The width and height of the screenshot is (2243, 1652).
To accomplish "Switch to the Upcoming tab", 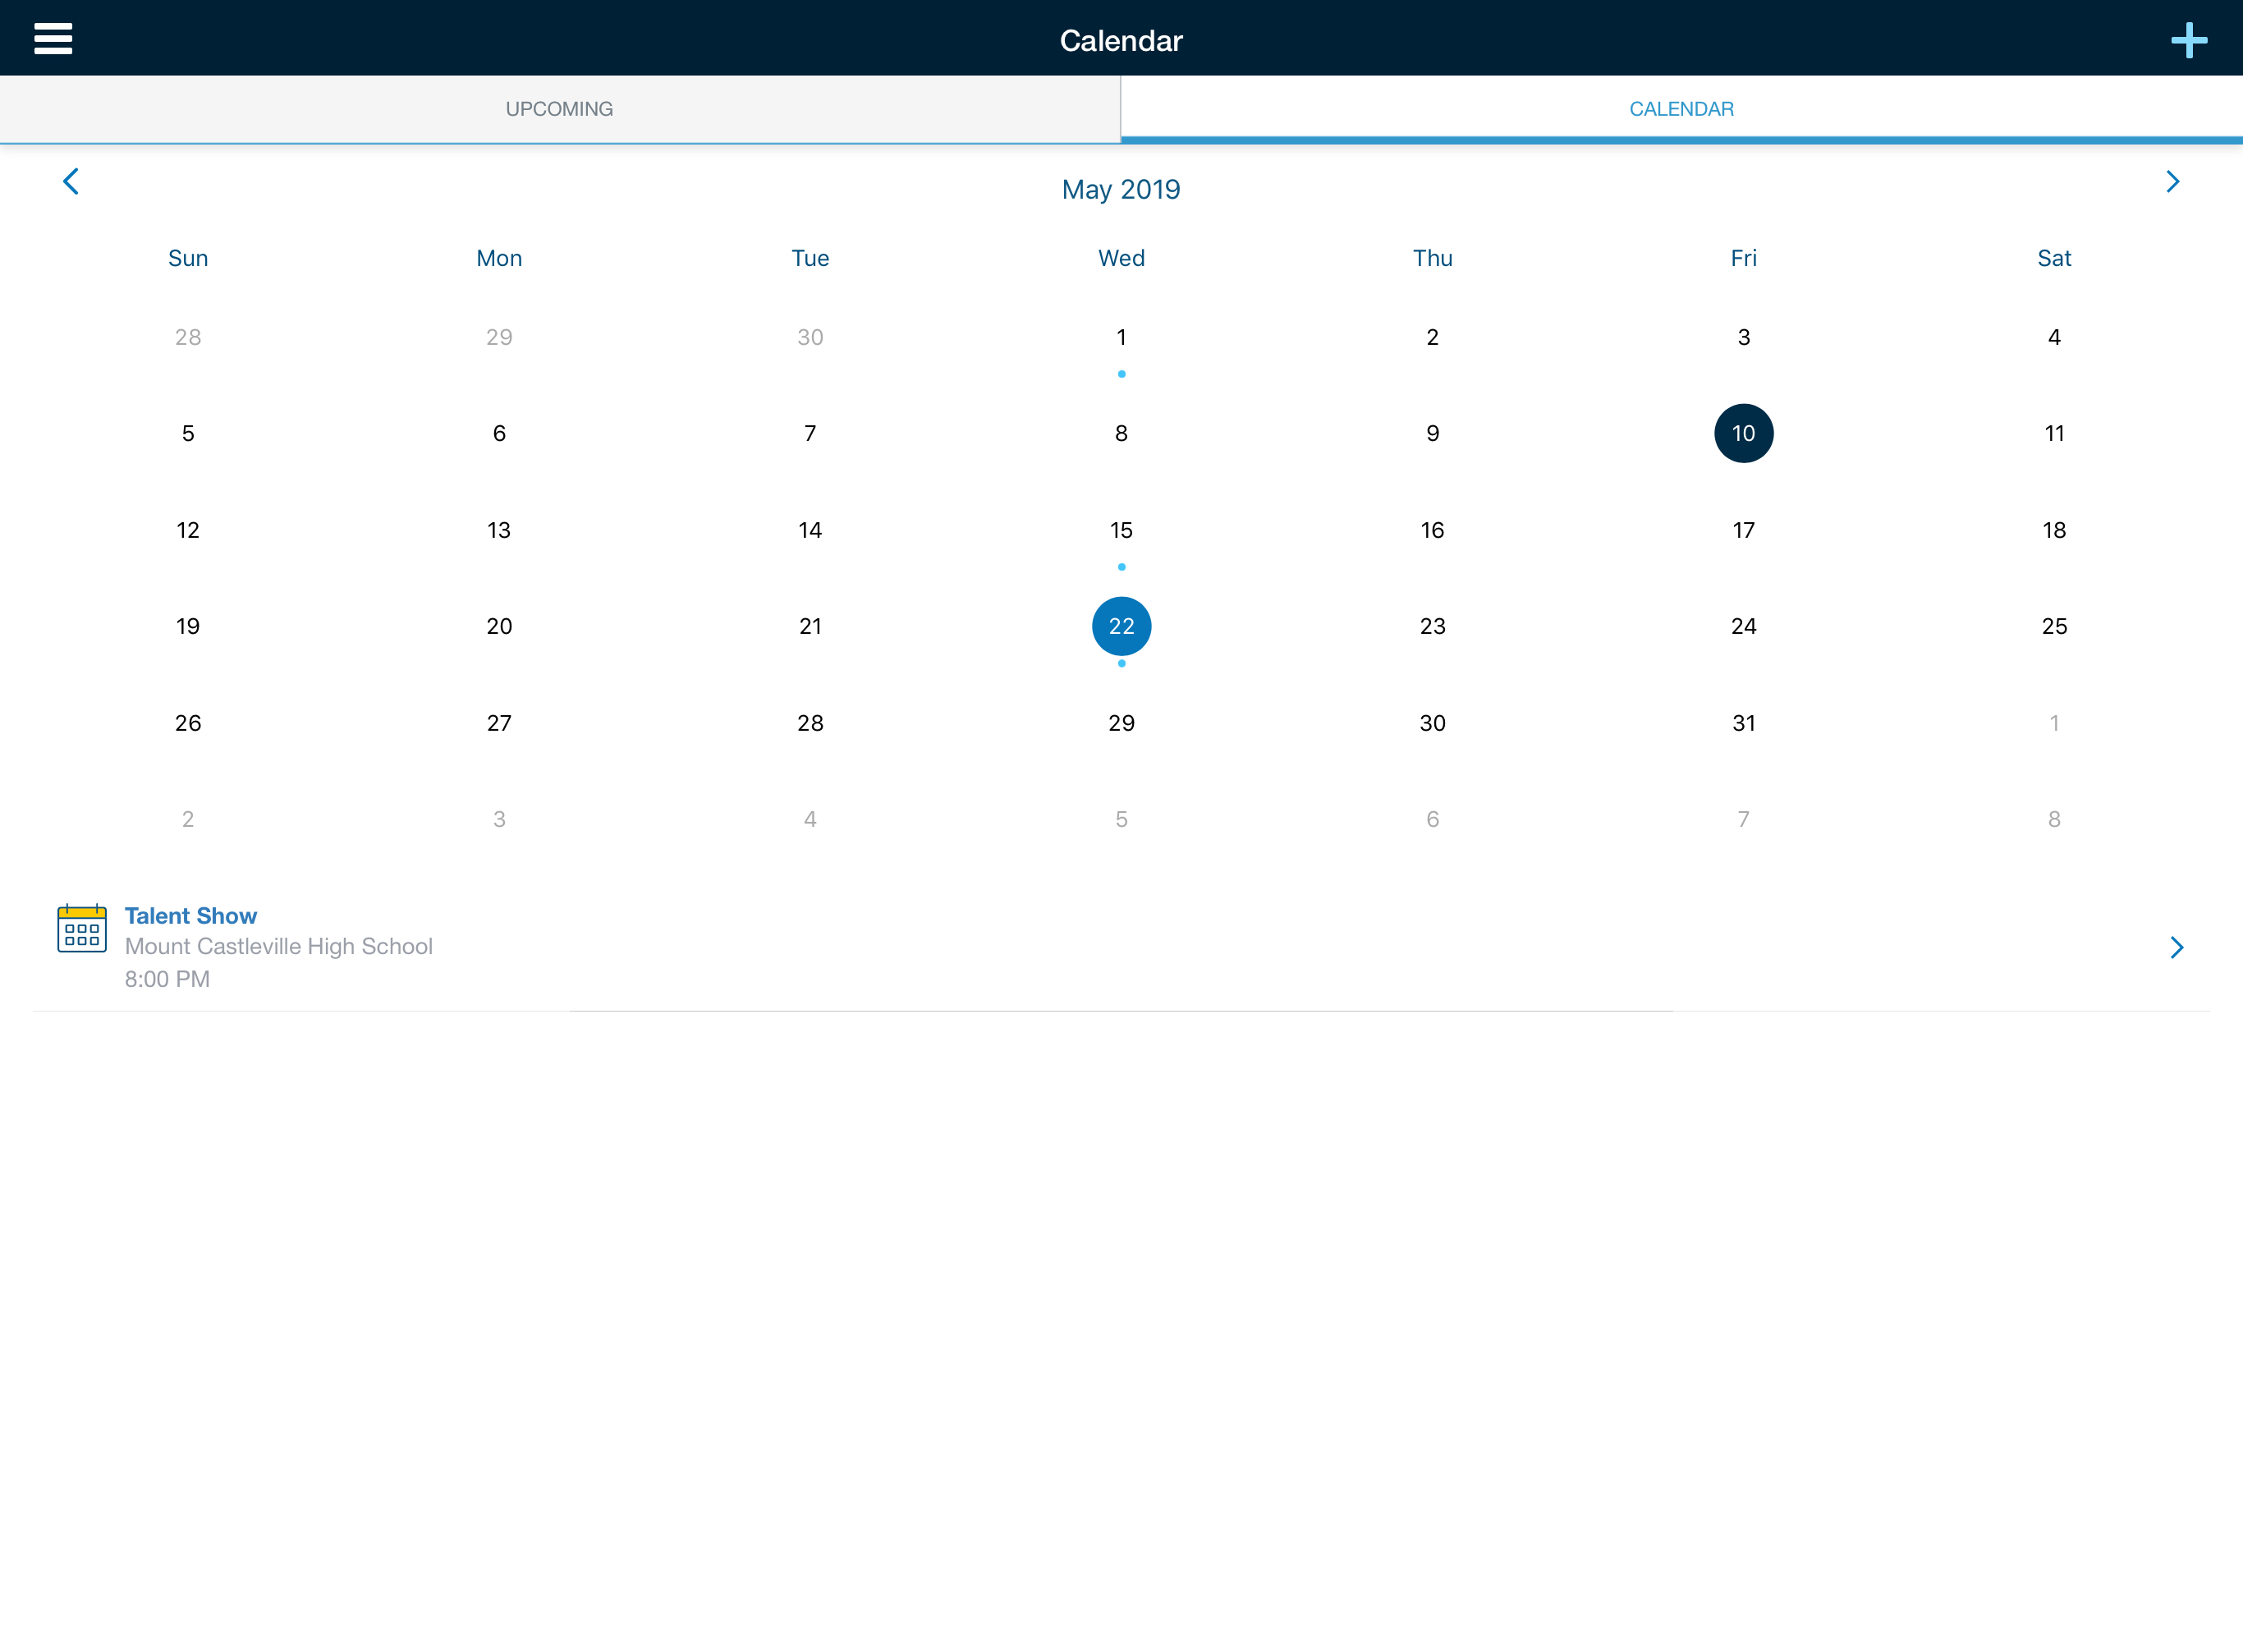I will click(x=559, y=109).
